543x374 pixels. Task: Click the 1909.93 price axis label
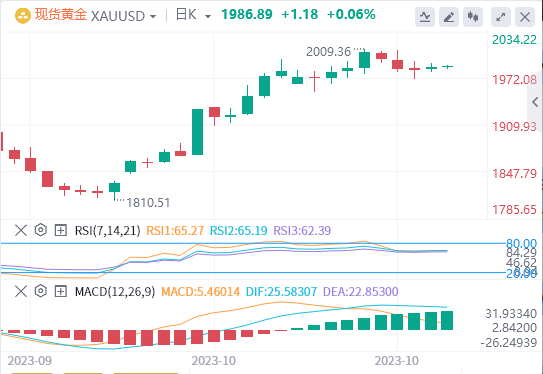coord(514,127)
